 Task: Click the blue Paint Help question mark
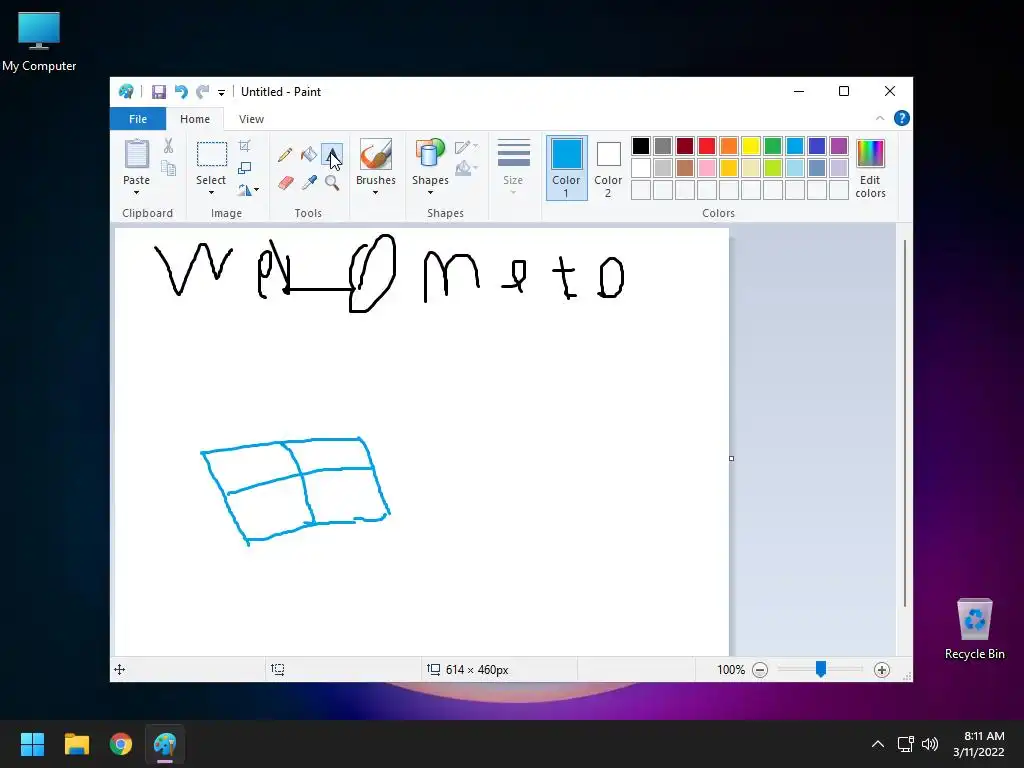[902, 118]
